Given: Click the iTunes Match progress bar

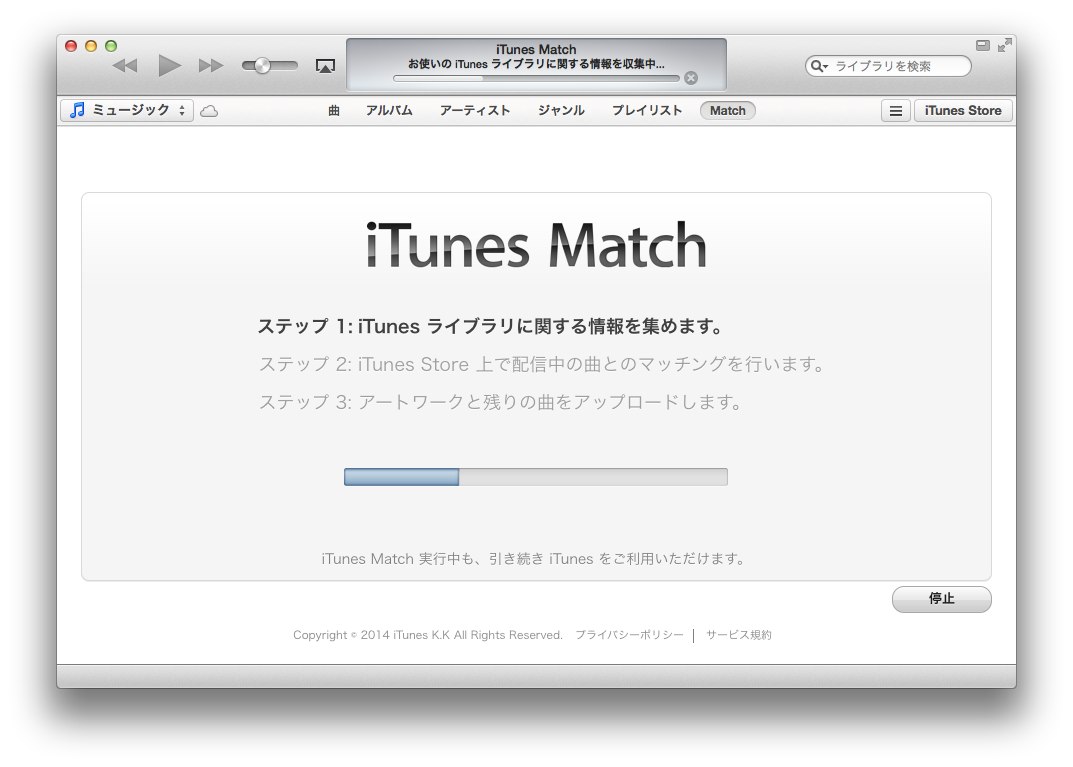Looking at the screenshot, I should pyautogui.click(x=536, y=477).
